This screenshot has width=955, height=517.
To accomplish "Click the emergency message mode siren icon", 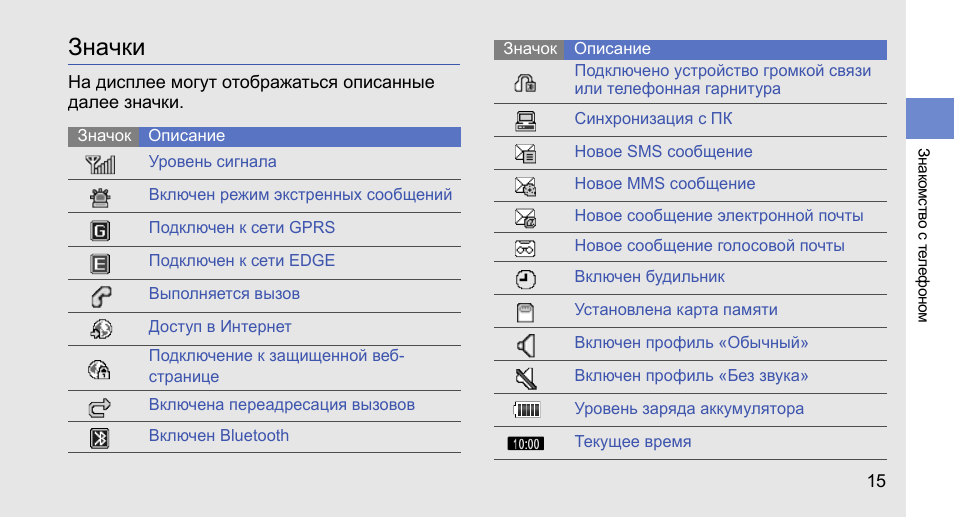I will [x=100, y=197].
